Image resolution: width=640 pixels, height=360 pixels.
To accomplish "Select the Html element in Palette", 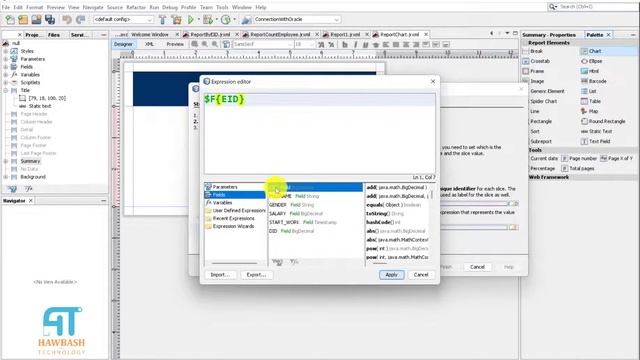I will click(x=590, y=71).
